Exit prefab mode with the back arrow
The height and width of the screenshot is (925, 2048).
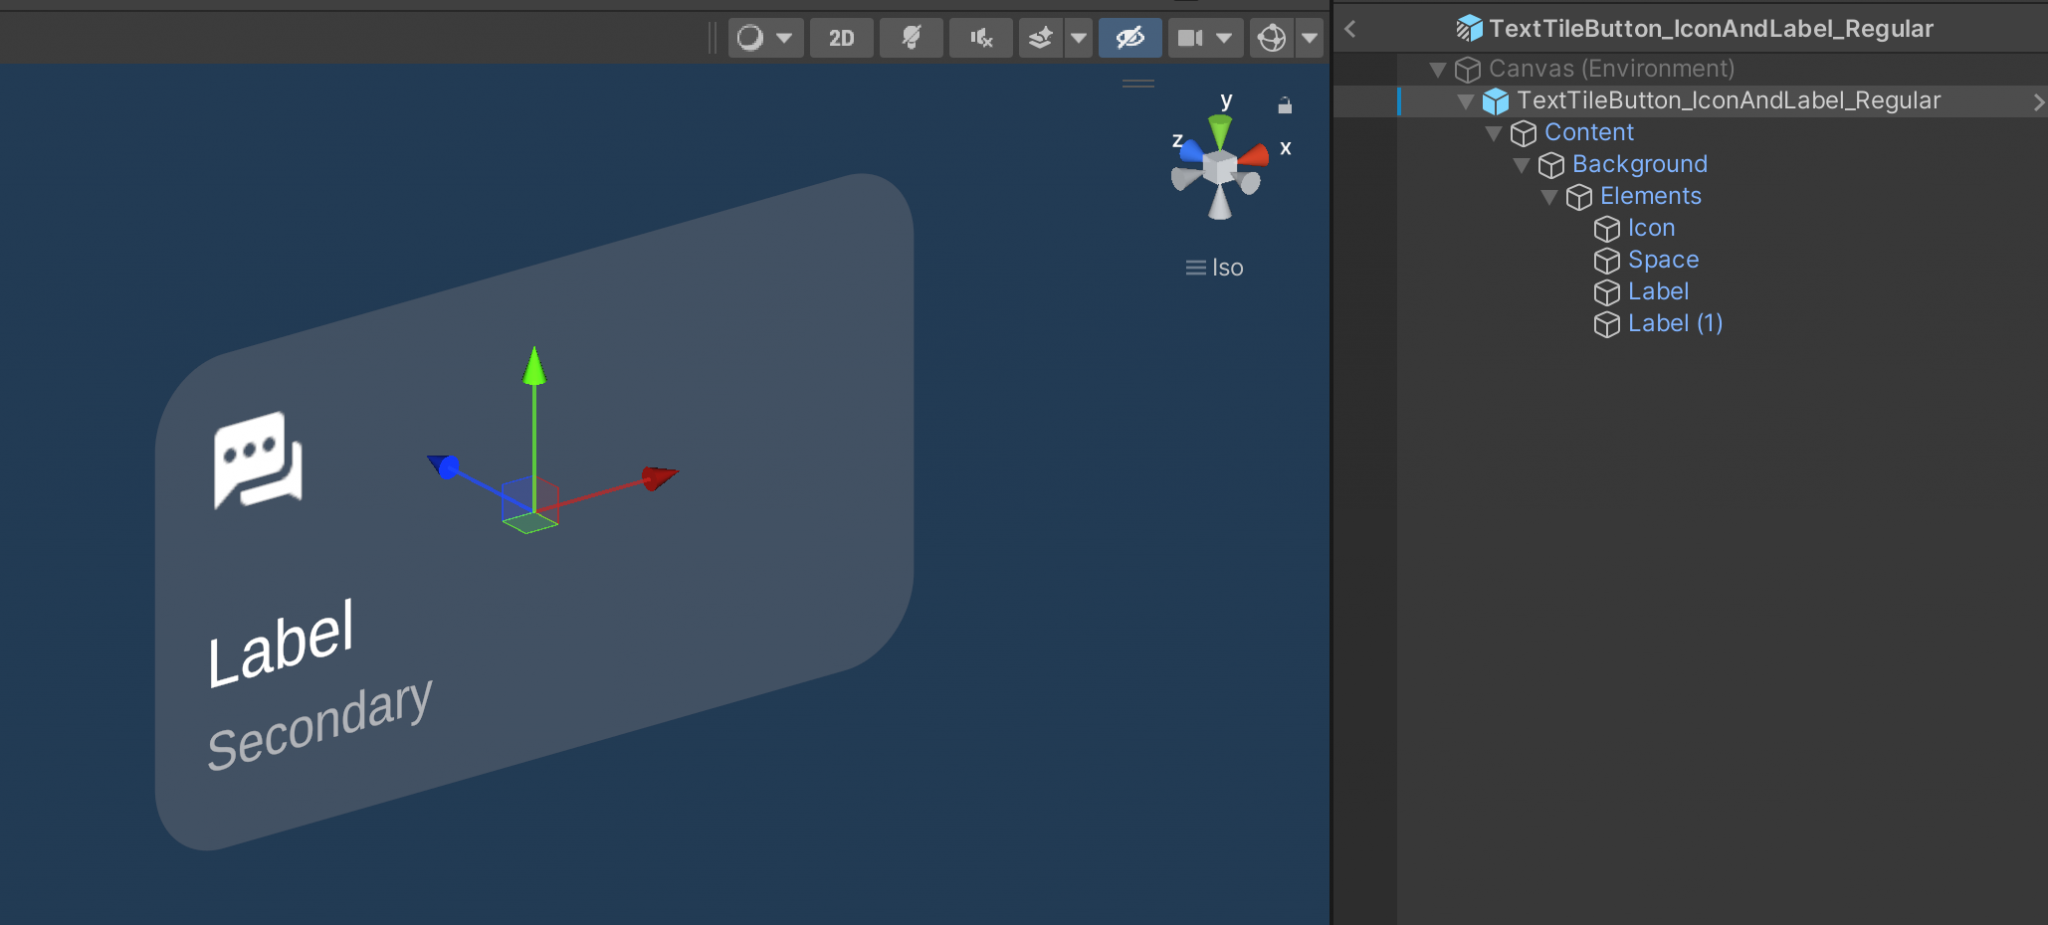point(1350,29)
